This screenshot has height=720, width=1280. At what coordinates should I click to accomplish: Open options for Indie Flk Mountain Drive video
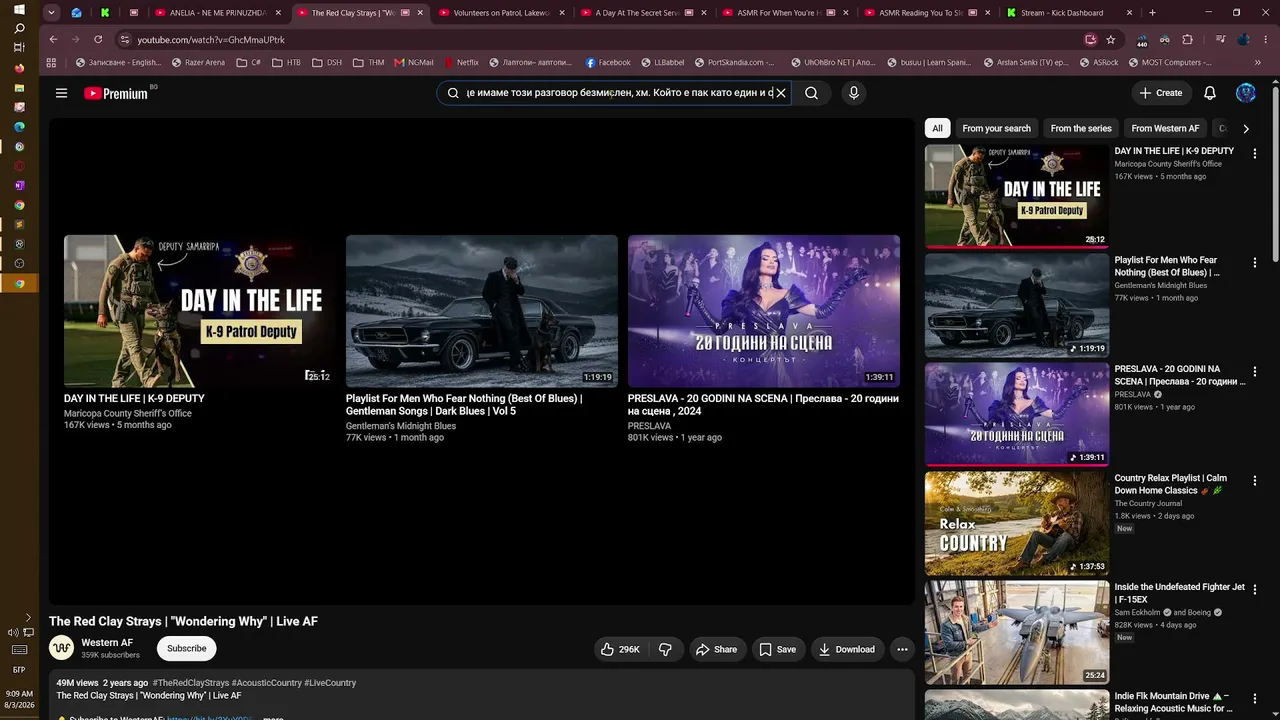(1255, 699)
